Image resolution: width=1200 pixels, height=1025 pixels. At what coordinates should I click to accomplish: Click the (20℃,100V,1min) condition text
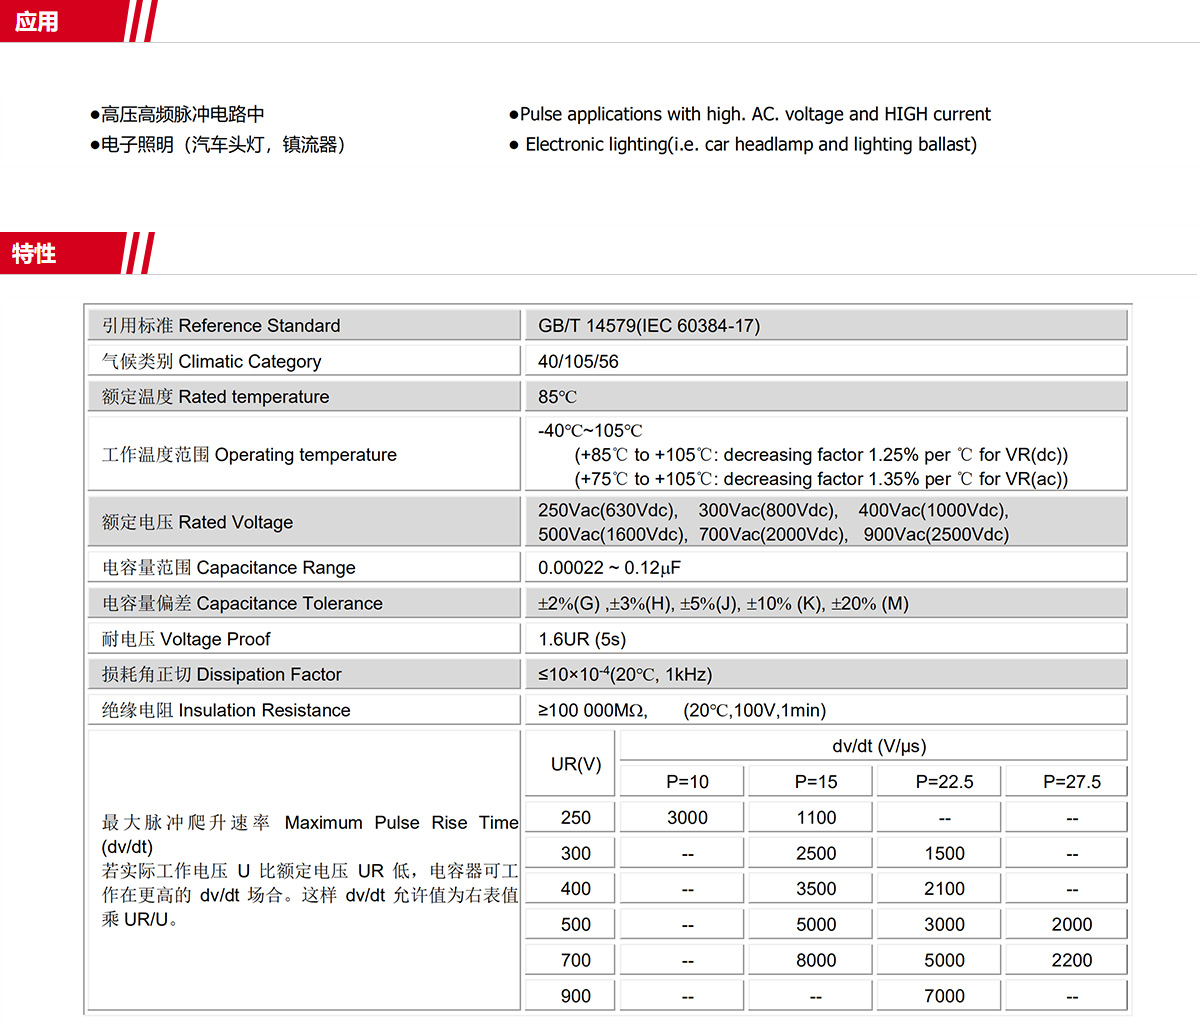(754, 710)
